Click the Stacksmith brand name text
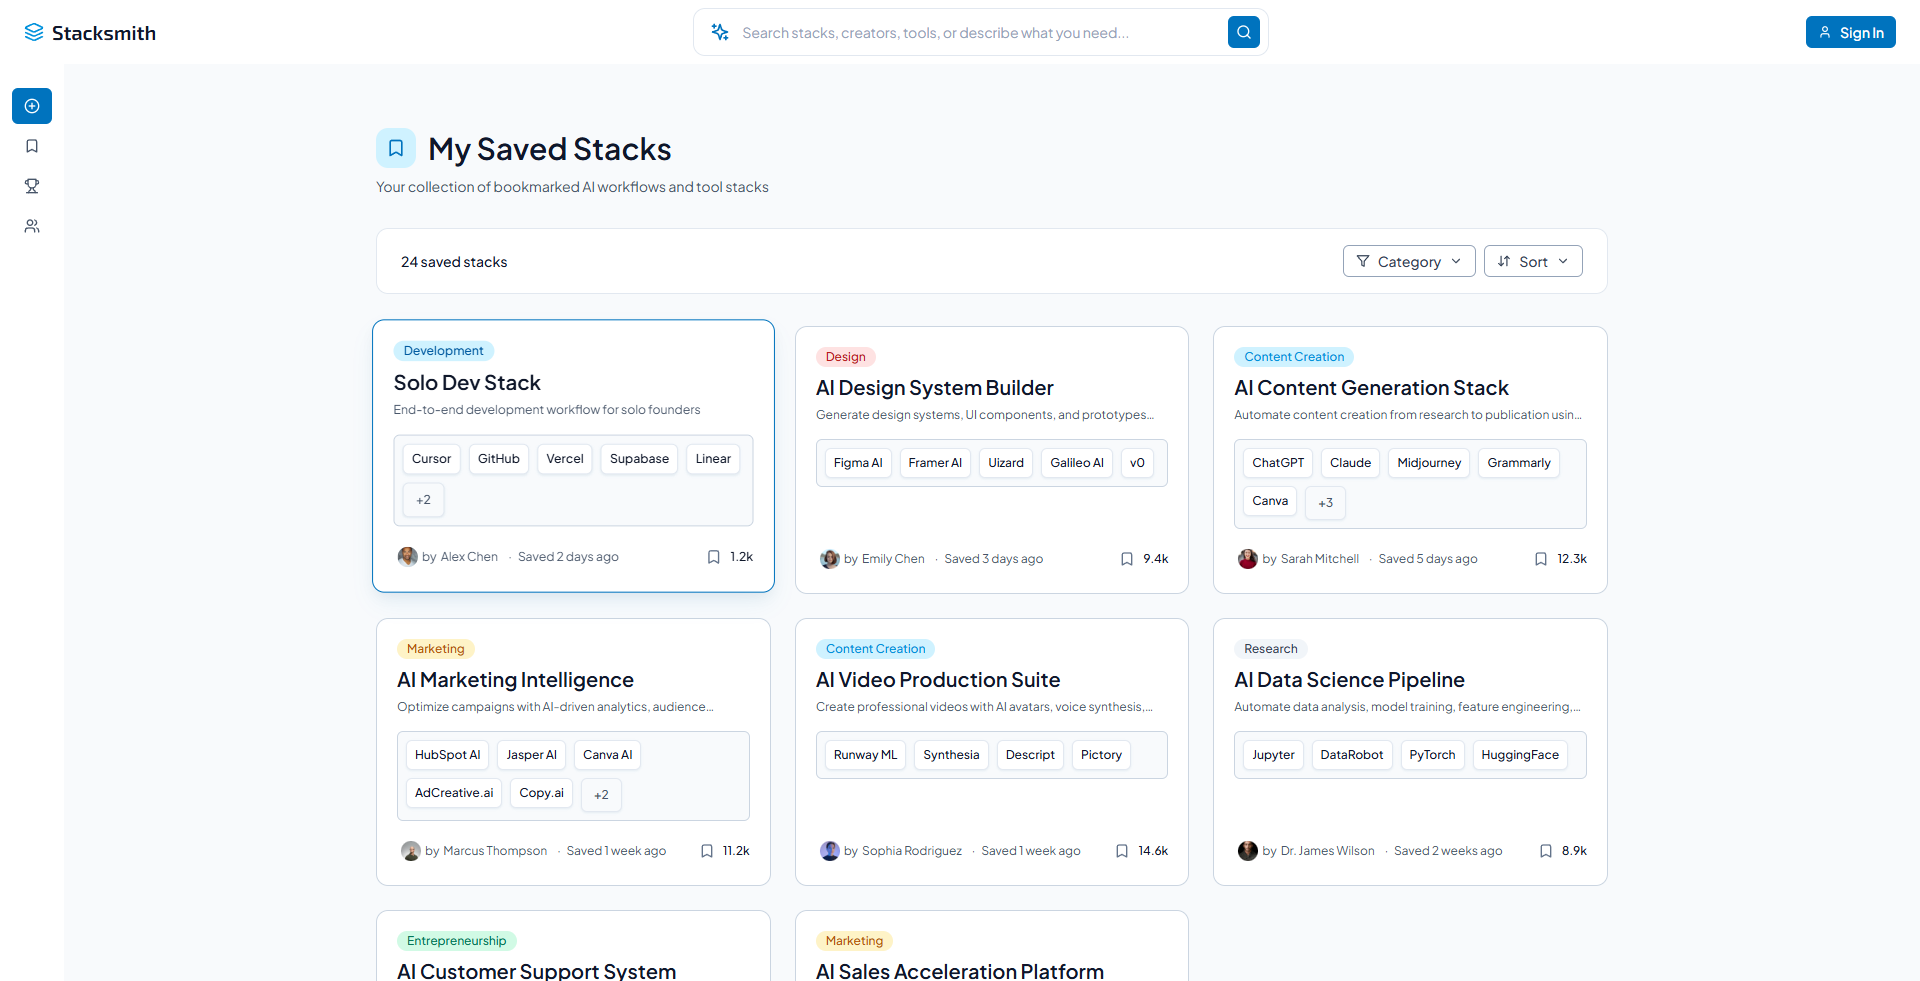 tap(104, 33)
